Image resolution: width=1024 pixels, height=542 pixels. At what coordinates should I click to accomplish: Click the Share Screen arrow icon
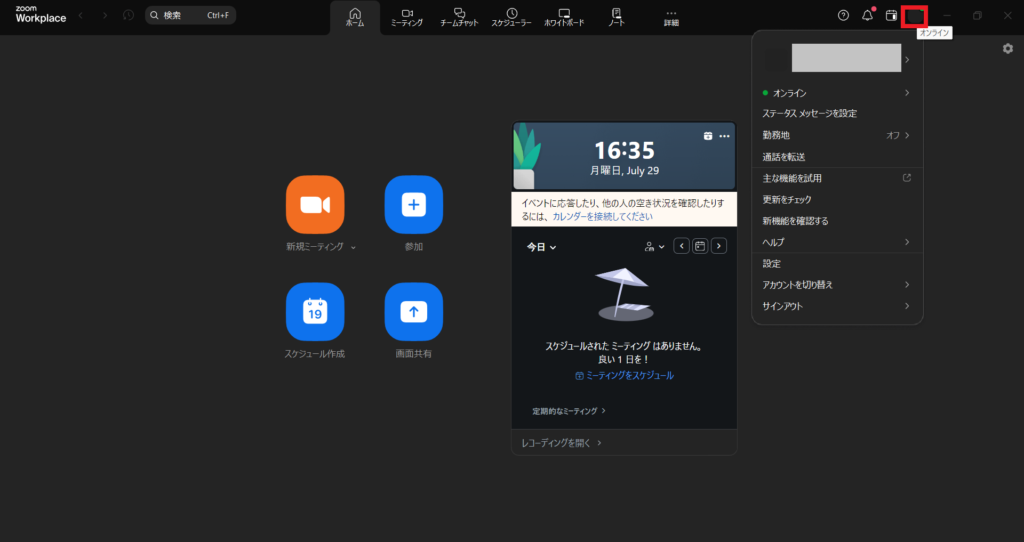[413, 312]
